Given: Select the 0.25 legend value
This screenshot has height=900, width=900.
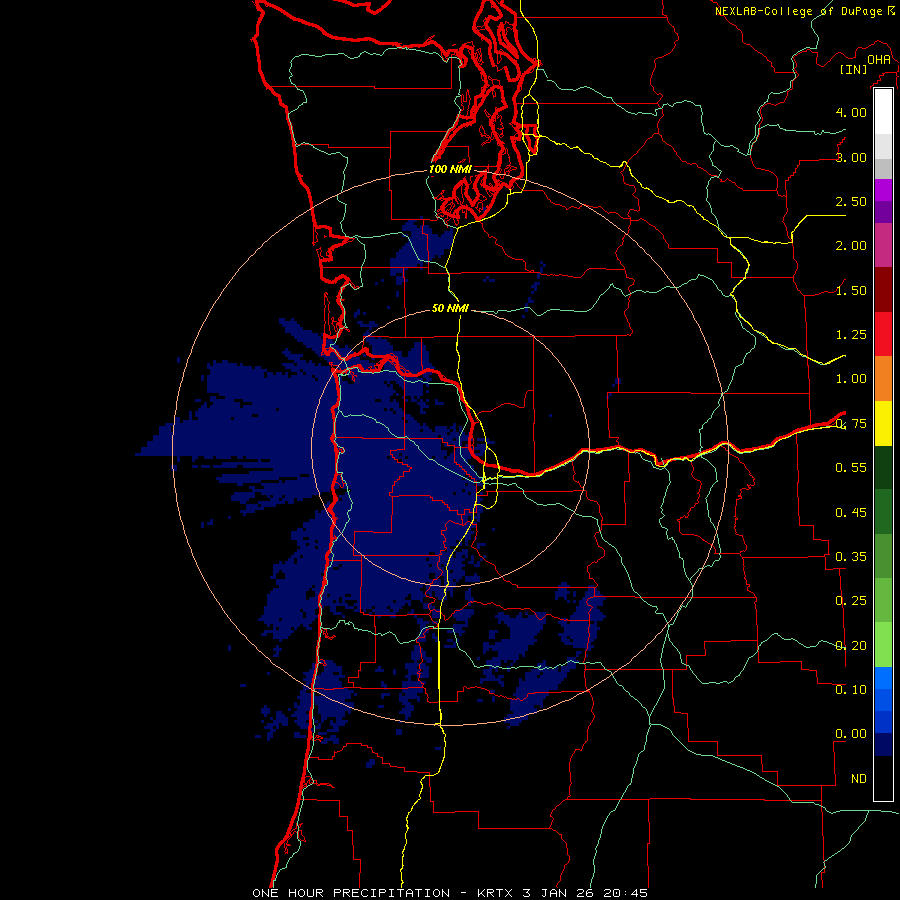Looking at the screenshot, I should point(851,601).
